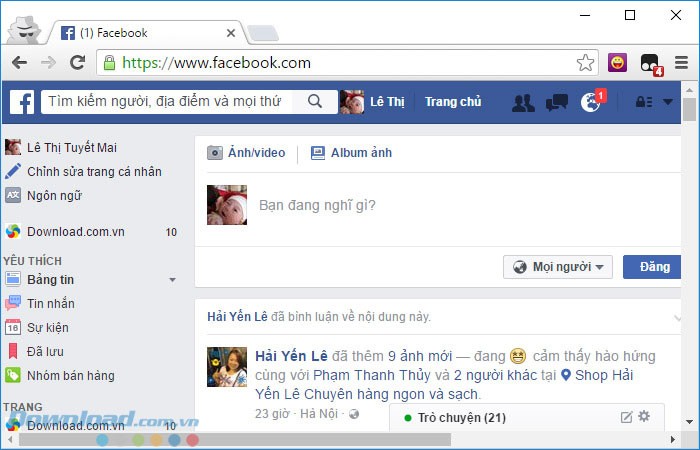Click the map pin icon before Shop Hải
The height and width of the screenshot is (450, 700).
point(566,375)
